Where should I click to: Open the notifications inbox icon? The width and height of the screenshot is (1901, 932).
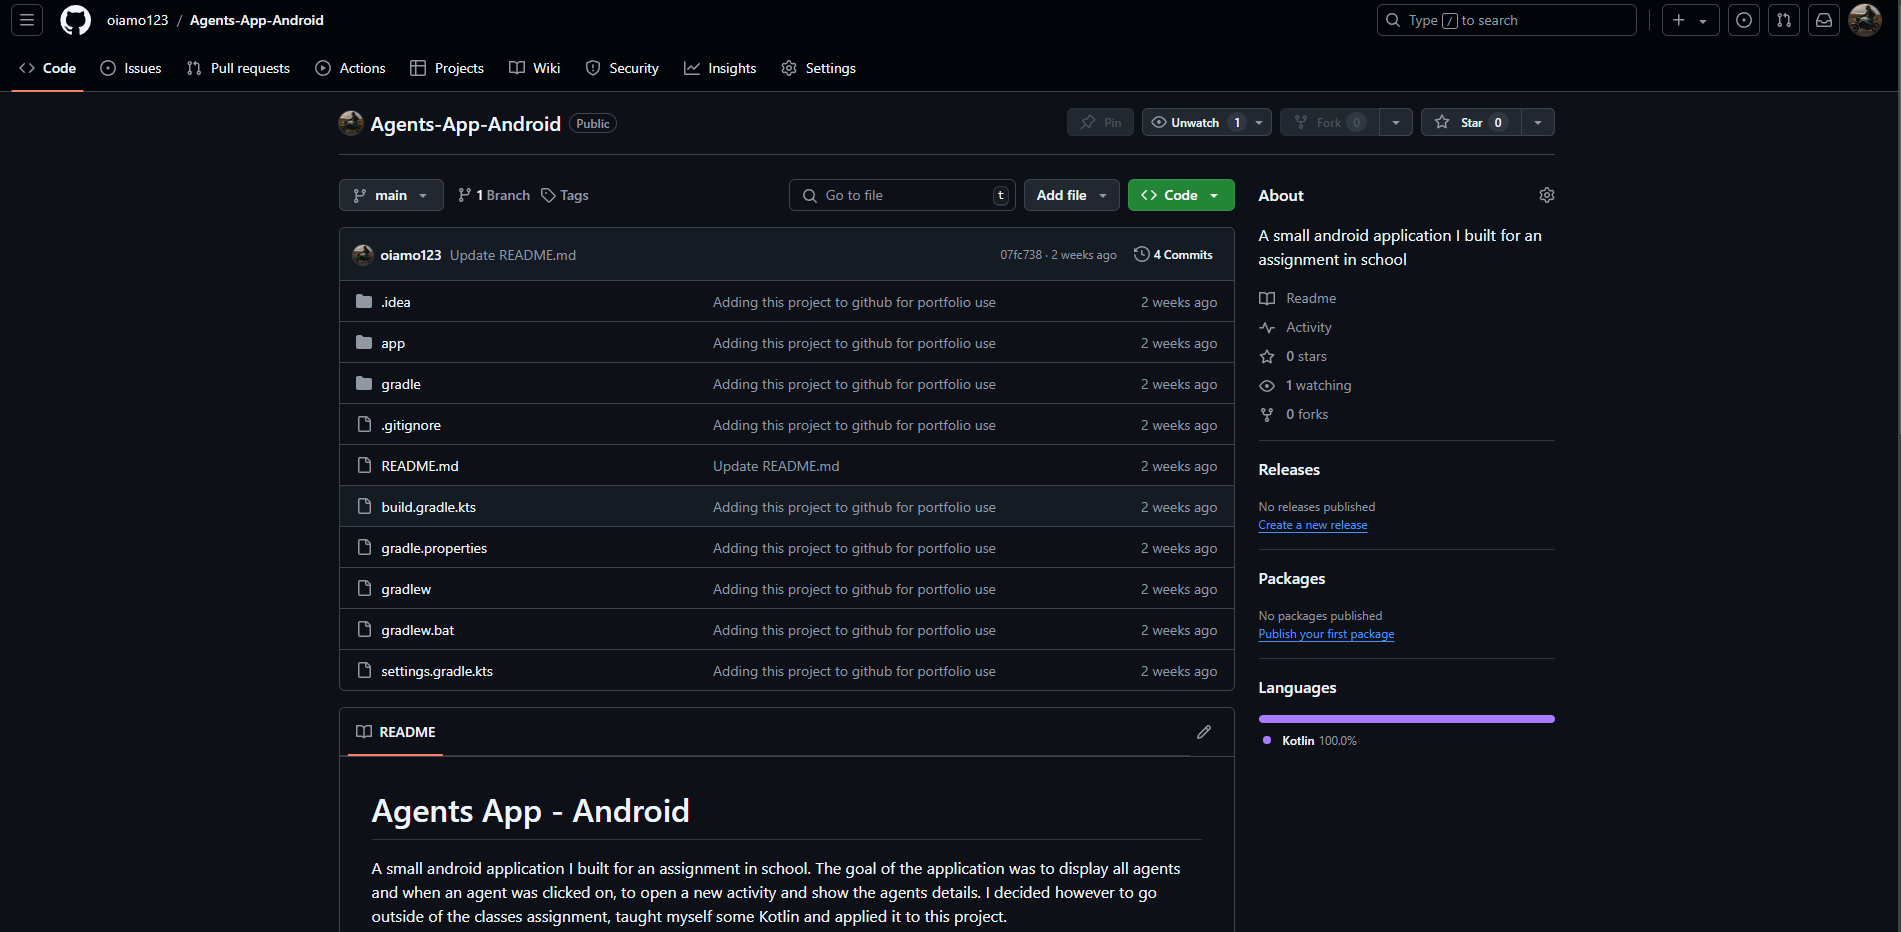coord(1824,20)
